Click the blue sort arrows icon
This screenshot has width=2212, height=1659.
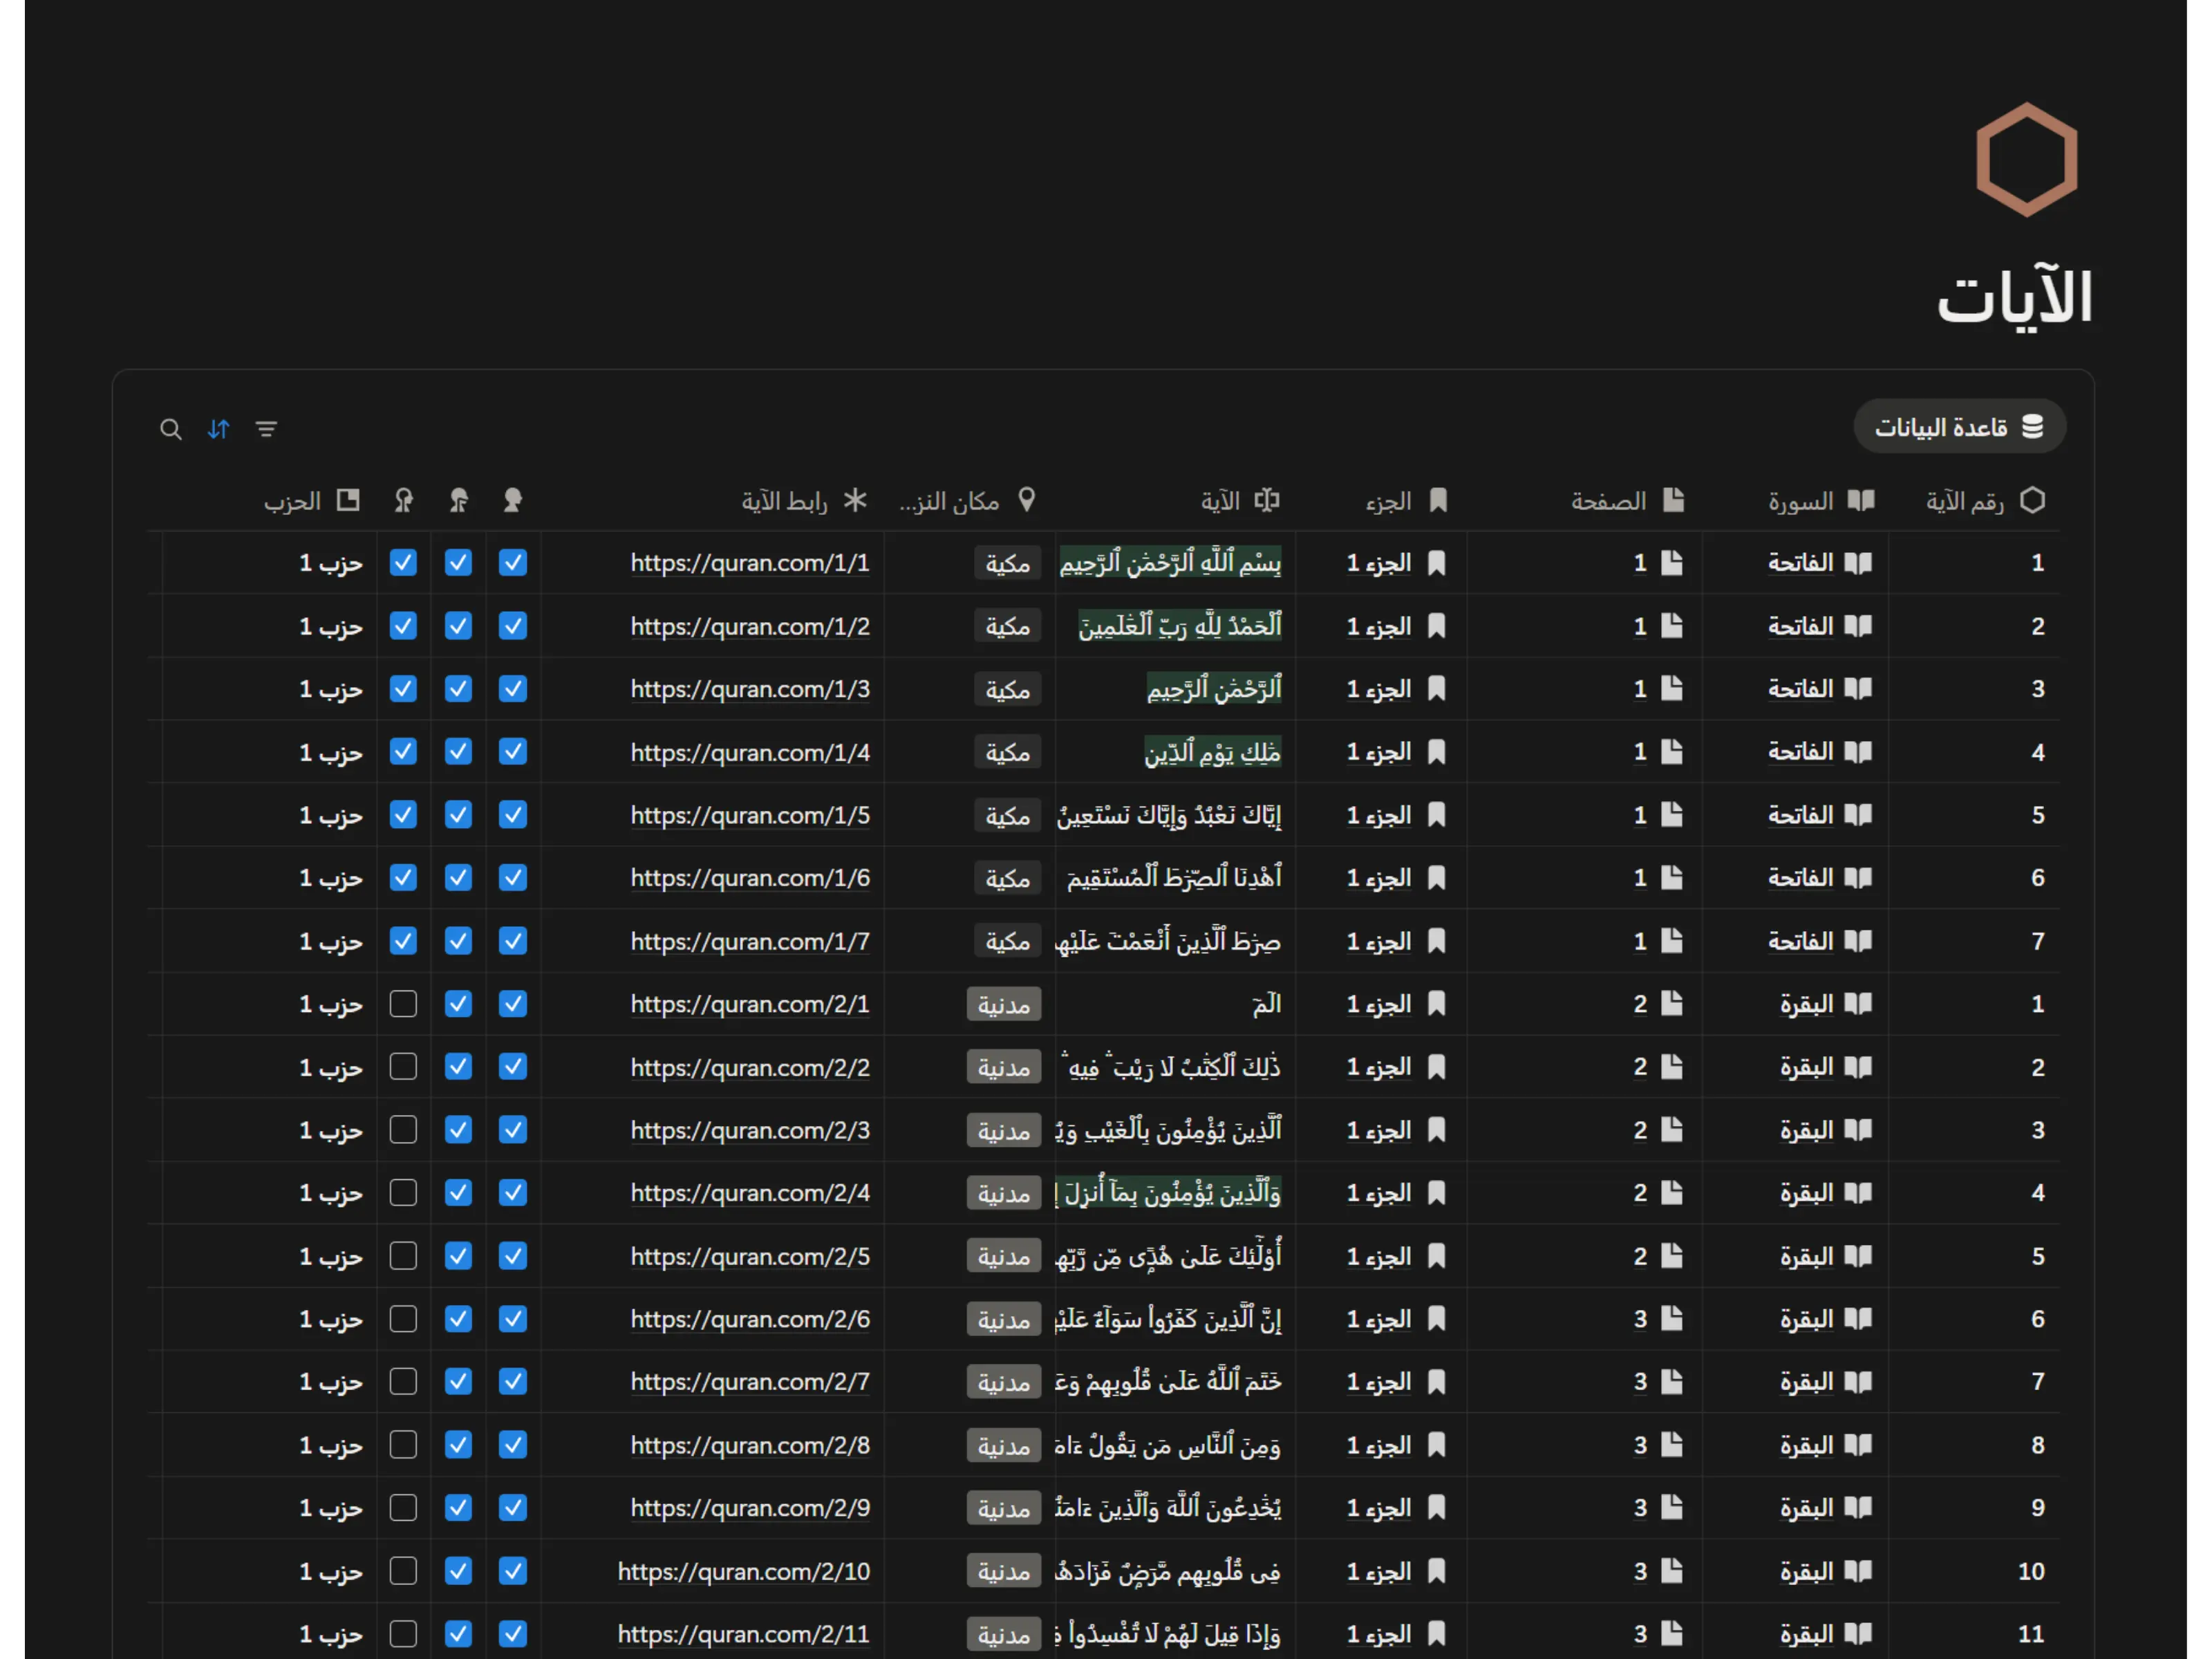[x=219, y=429]
